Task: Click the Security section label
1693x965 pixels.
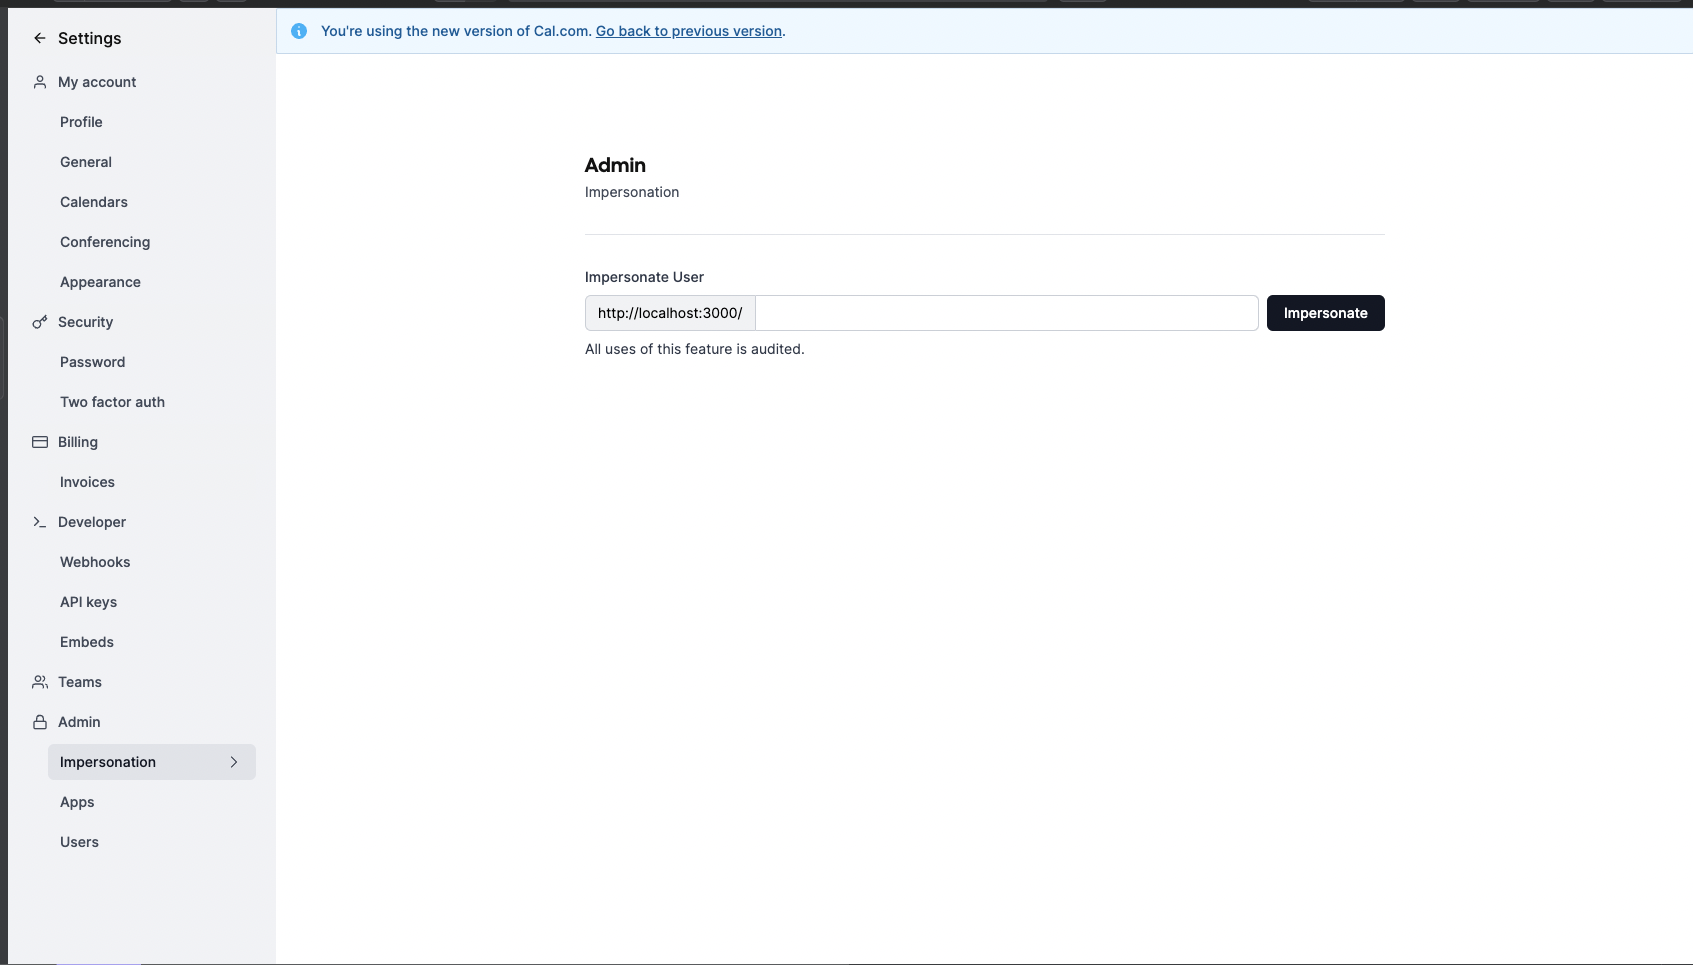Action: tap(85, 322)
